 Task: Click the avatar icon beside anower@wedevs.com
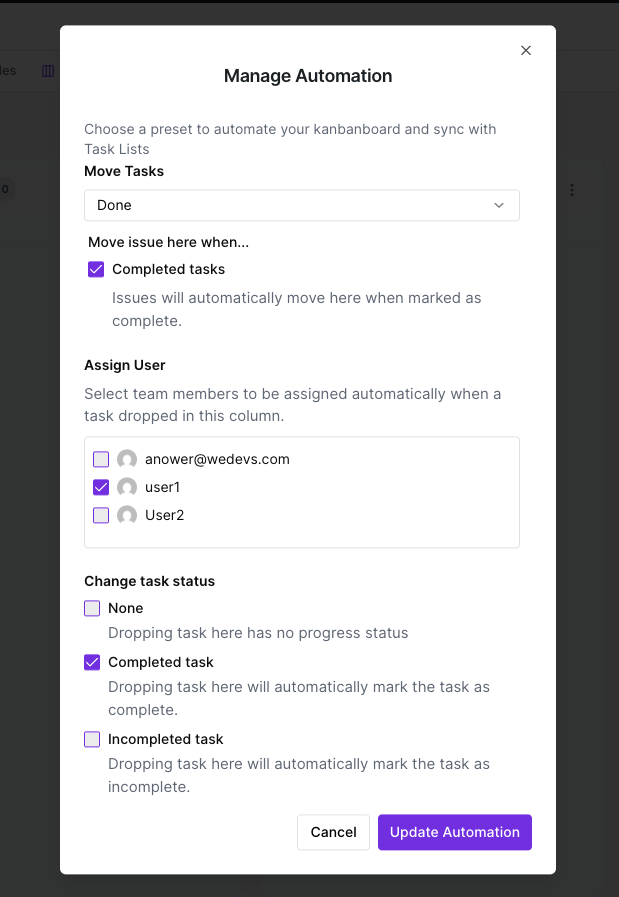coord(127,460)
